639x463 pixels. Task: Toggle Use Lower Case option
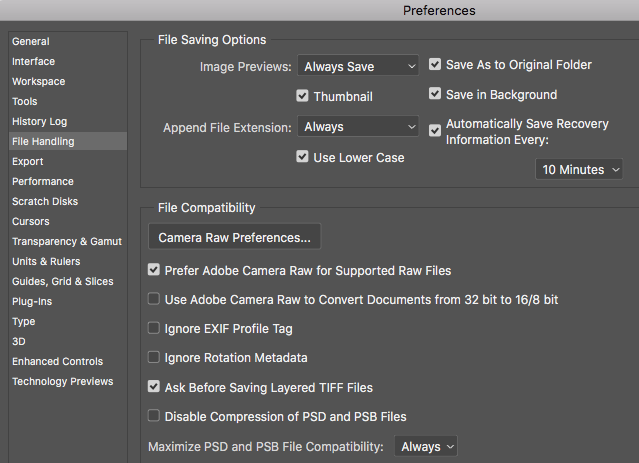pyautogui.click(x=303, y=157)
